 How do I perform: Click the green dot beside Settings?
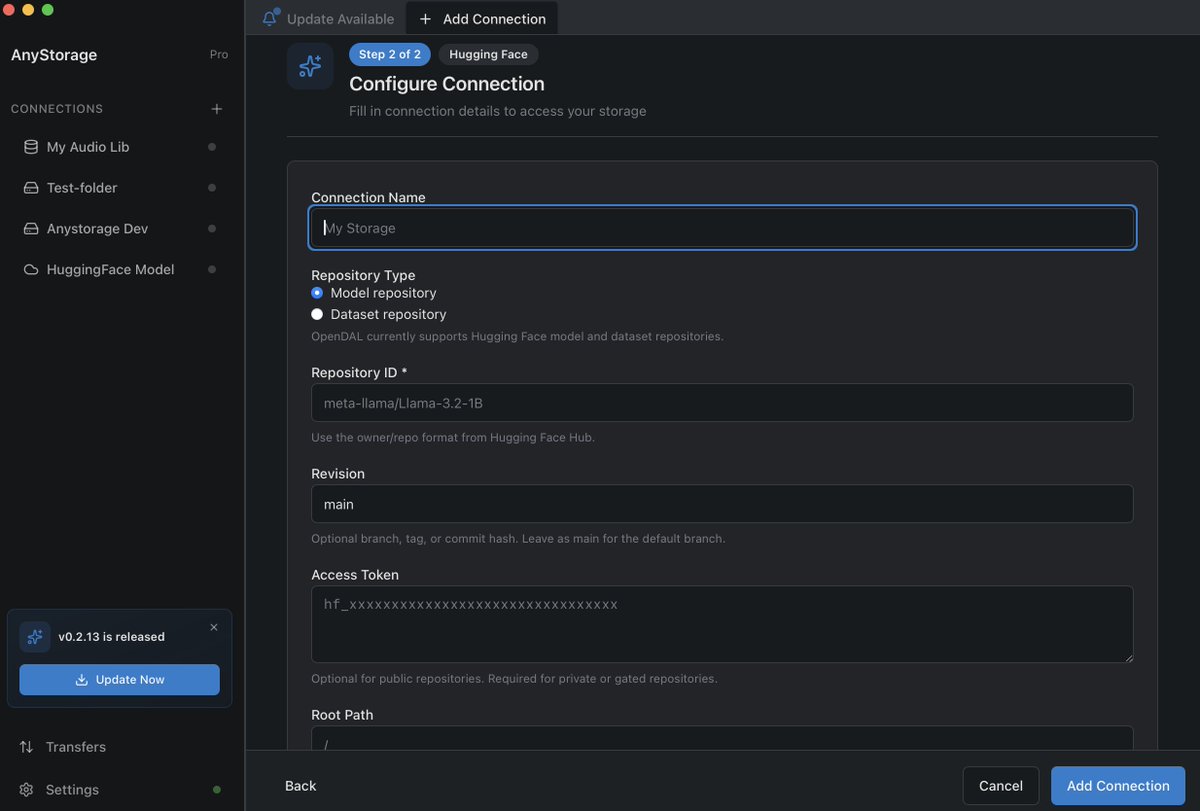pos(217,790)
